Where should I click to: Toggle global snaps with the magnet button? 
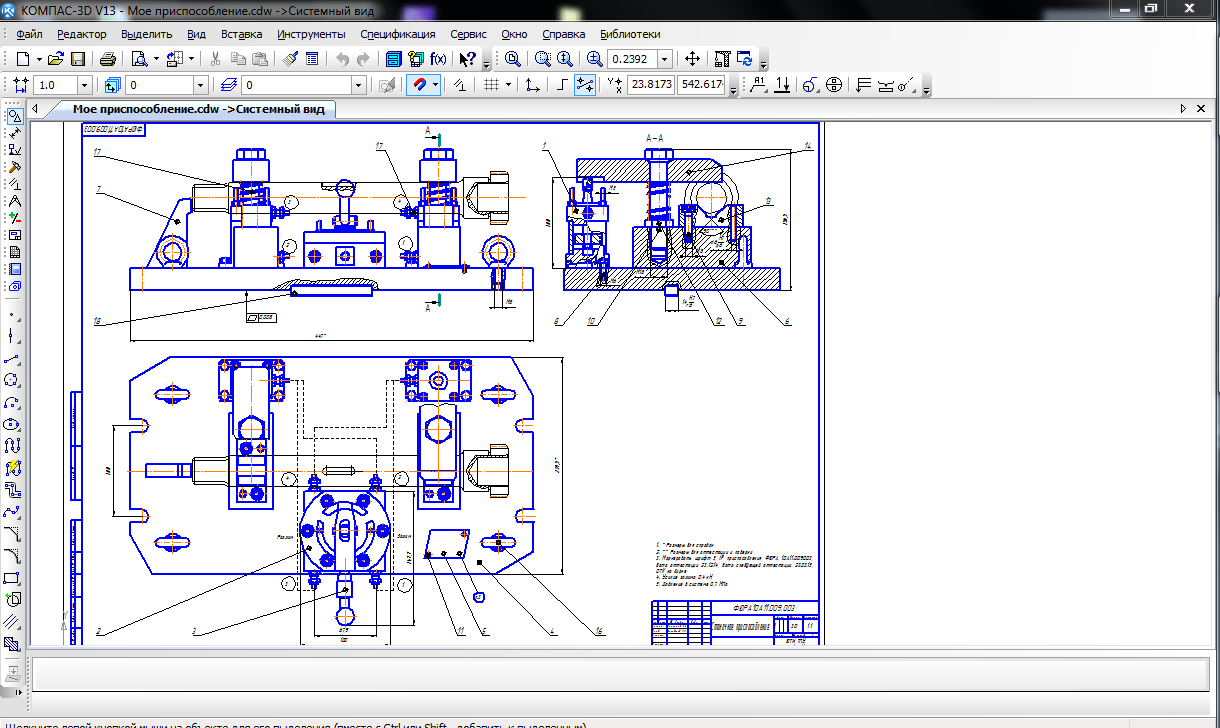click(x=419, y=85)
